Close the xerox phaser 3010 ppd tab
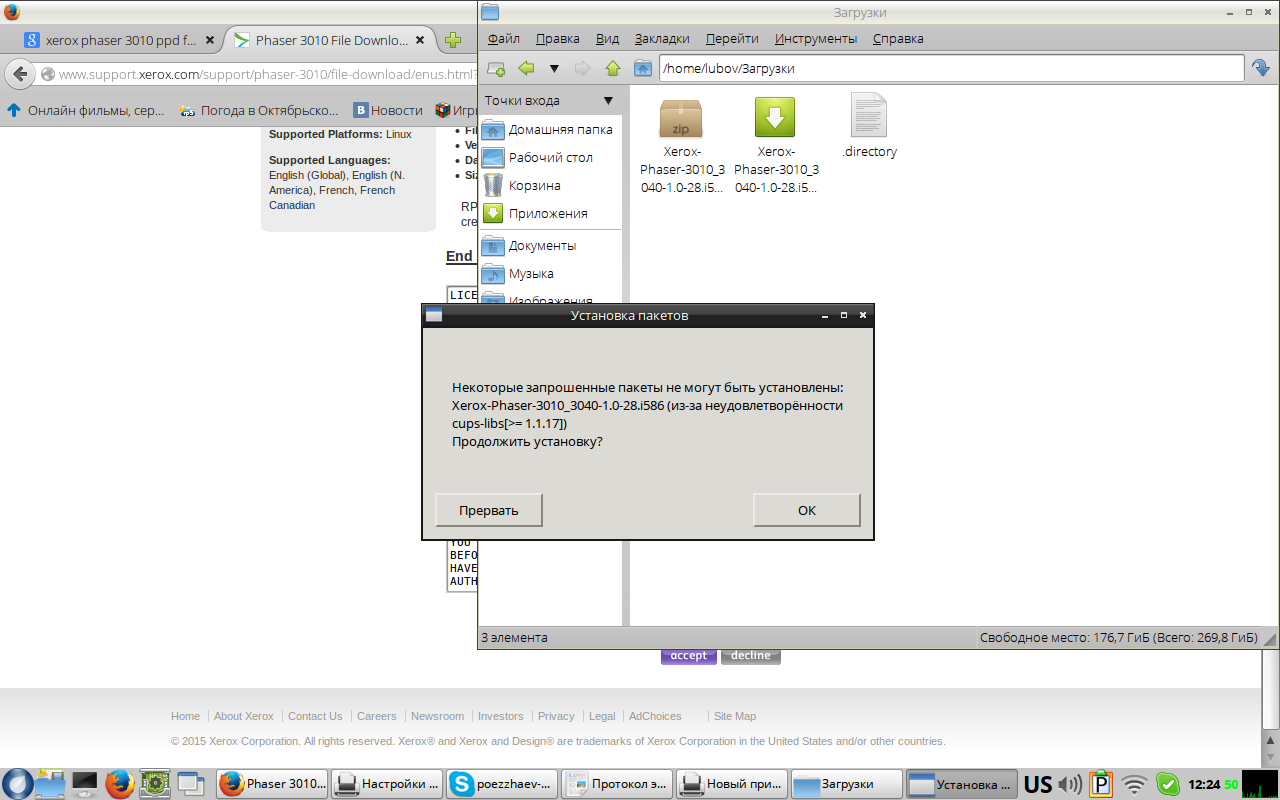The height and width of the screenshot is (800, 1280). [x=210, y=41]
